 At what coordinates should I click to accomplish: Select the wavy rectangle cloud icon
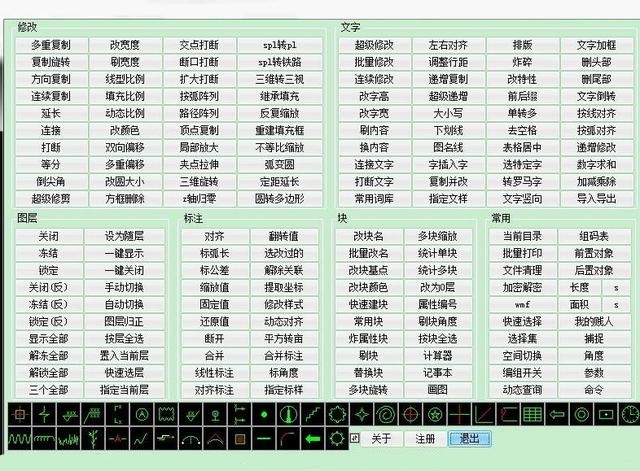tap(166, 415)
